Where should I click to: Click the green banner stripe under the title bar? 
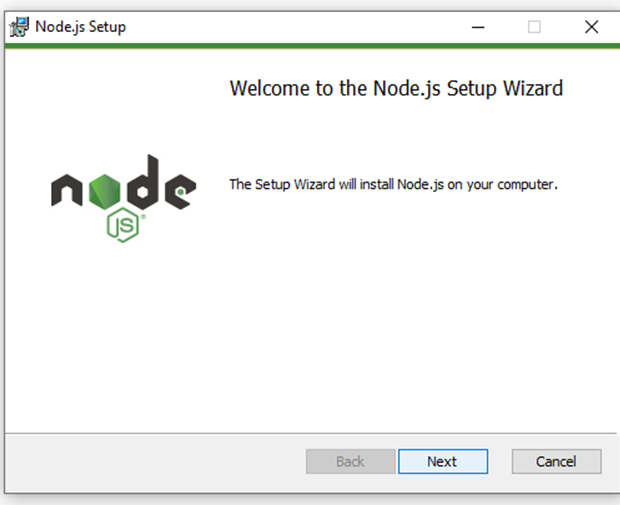pyautogui.click(x=312, y=46)
